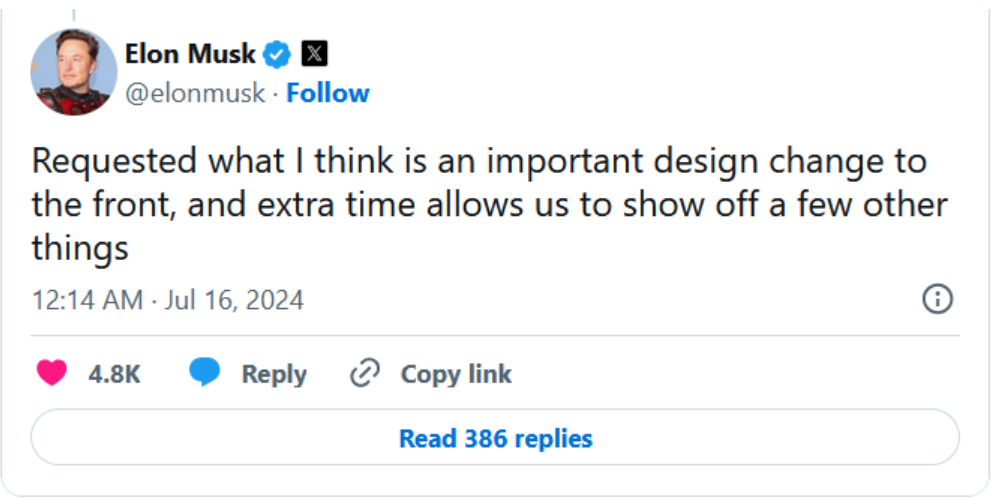This screenshot has width=994, height=504.
Task: Follow the account via the Follow link
Action: [x=328, y=93]
